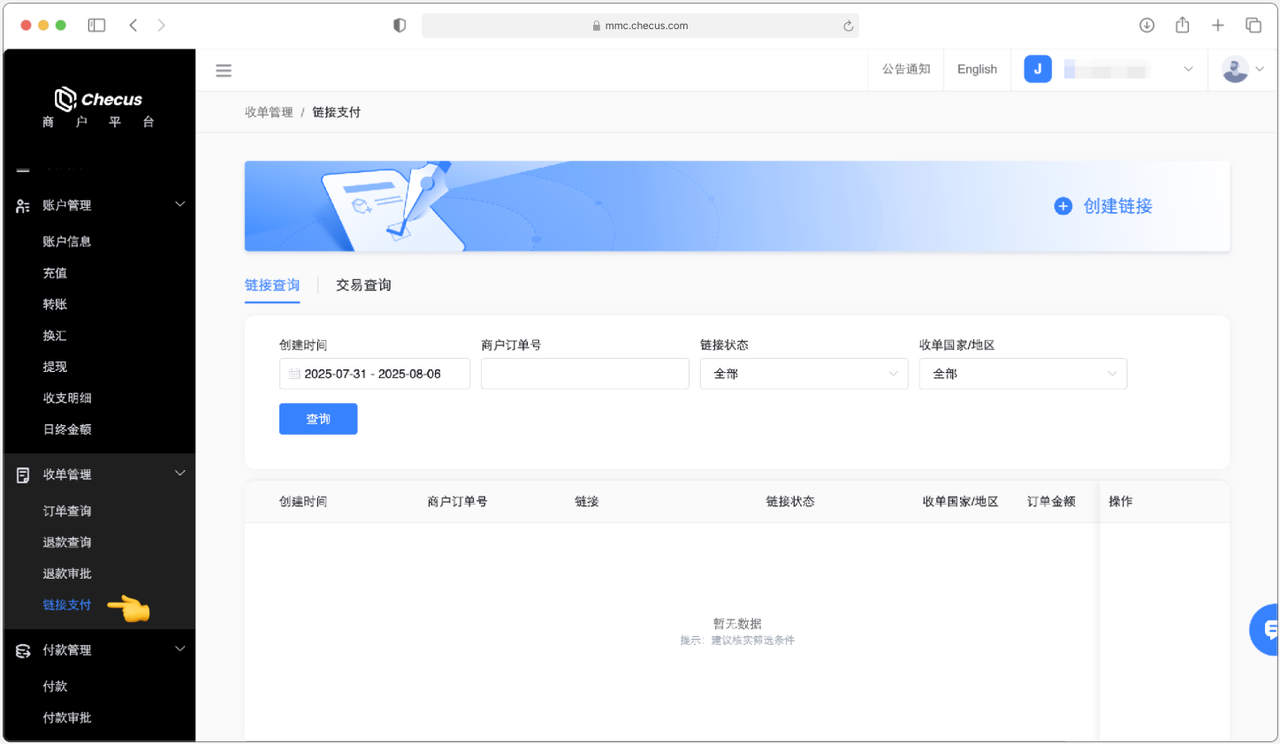Open the 创建时间 date range picker
This screenshot has height=744, width=1280.
[374, 374]
